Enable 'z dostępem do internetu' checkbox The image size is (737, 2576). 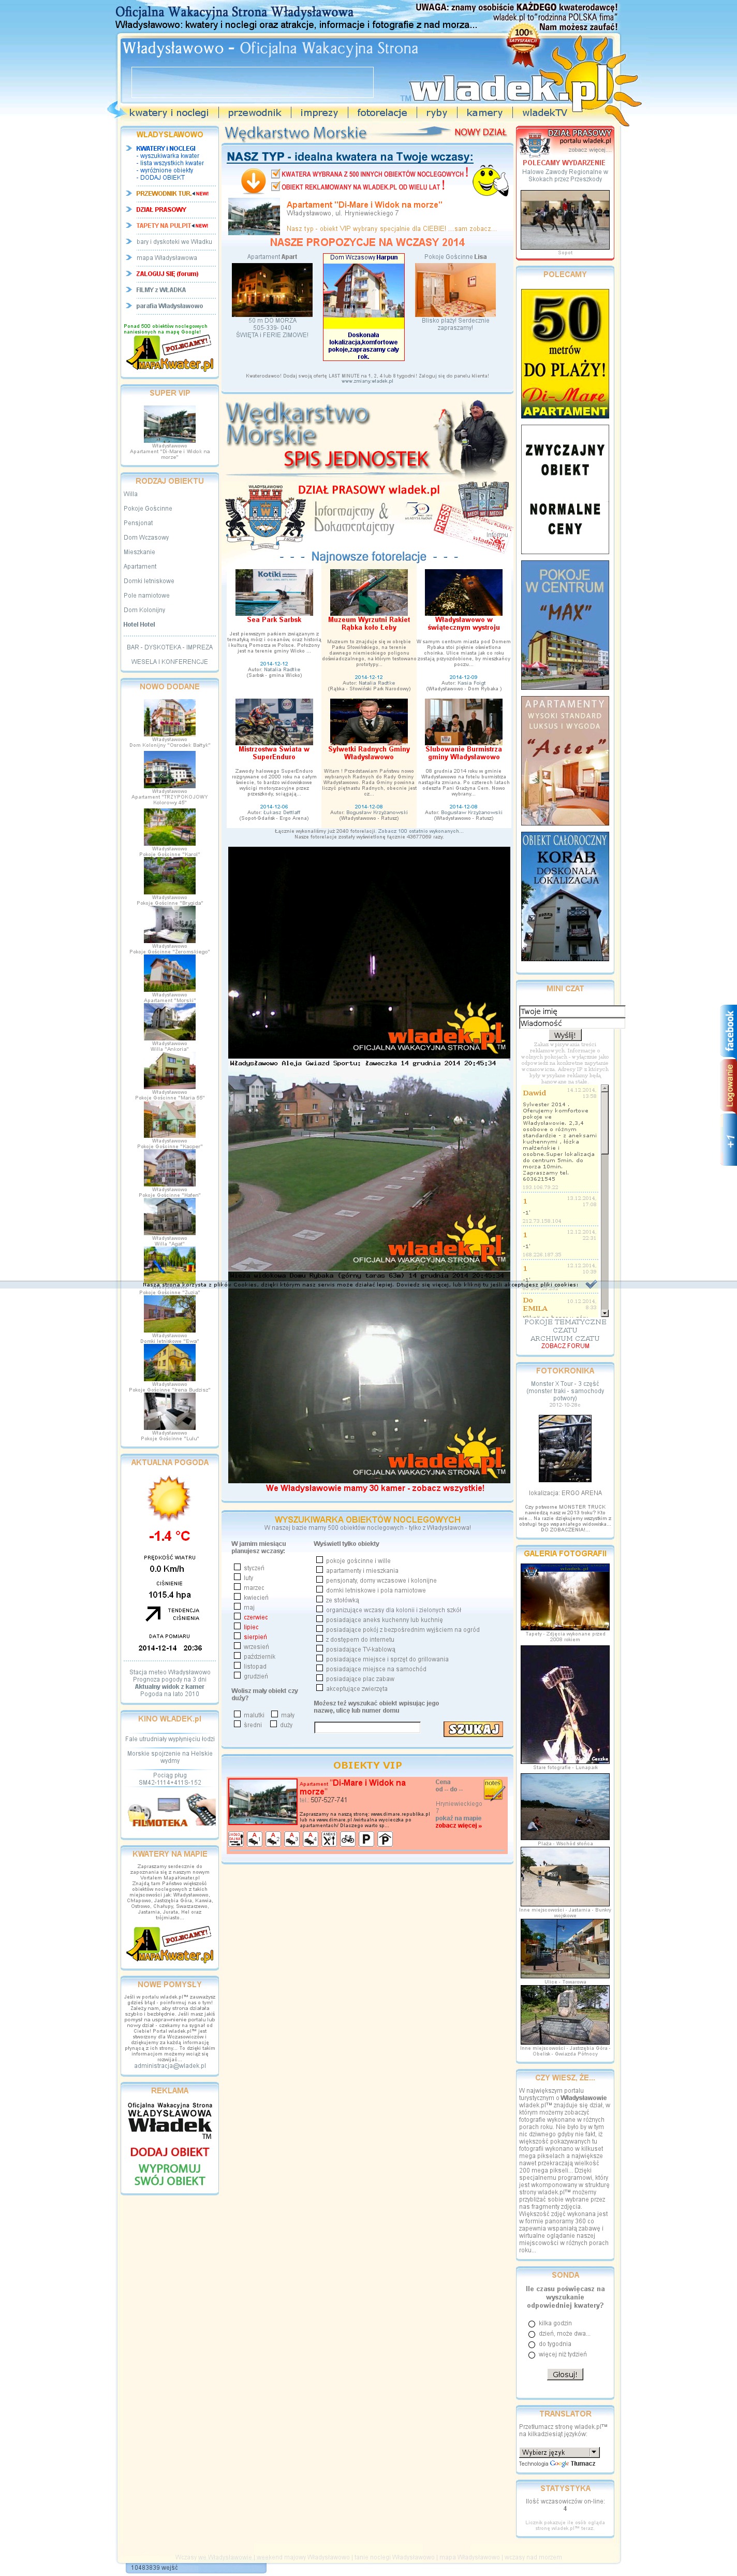[x=319, y=1638]
